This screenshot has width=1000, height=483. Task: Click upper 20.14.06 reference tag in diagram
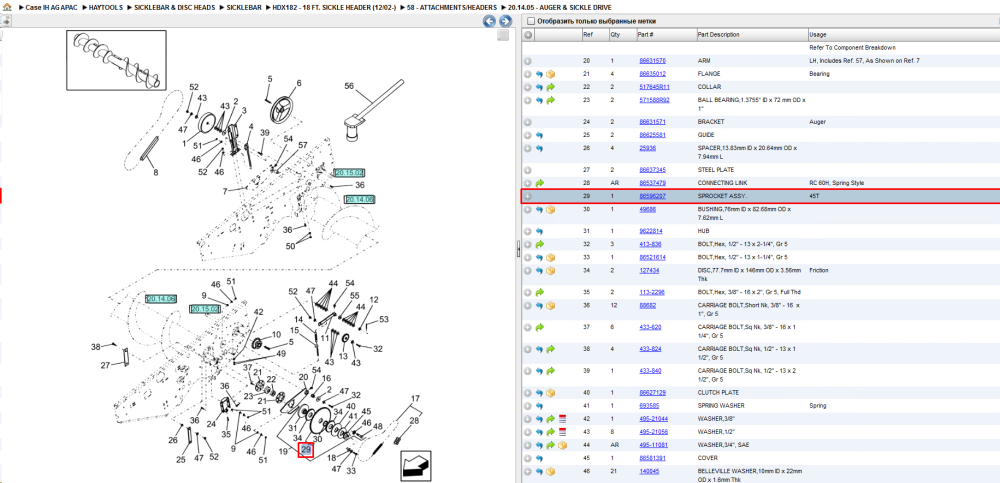click(360, 200)
